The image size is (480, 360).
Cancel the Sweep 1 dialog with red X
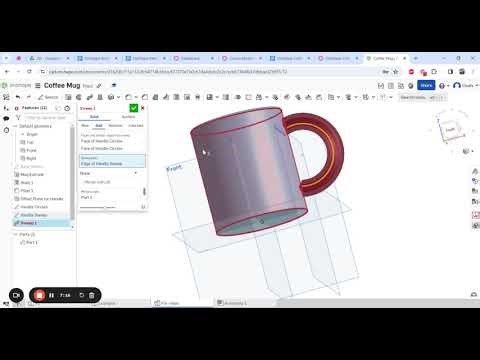point(143,108)
